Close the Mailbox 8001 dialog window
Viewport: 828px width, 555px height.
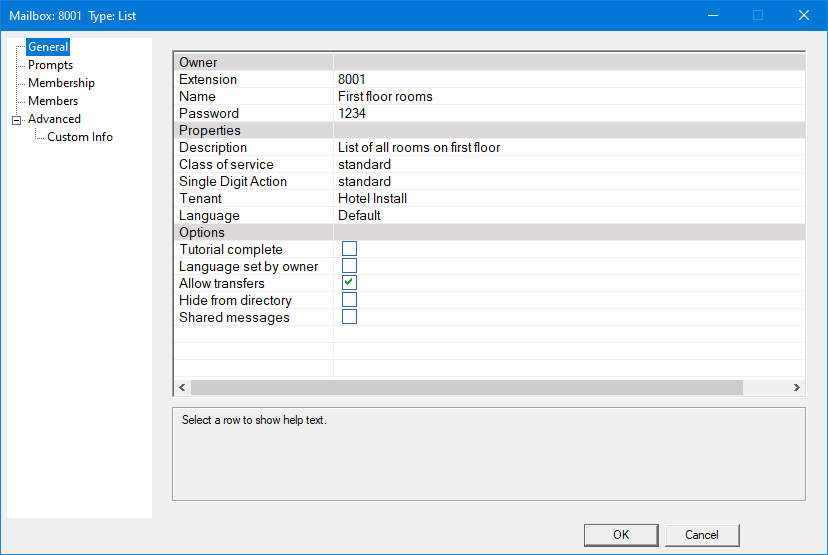coord(803,15)
